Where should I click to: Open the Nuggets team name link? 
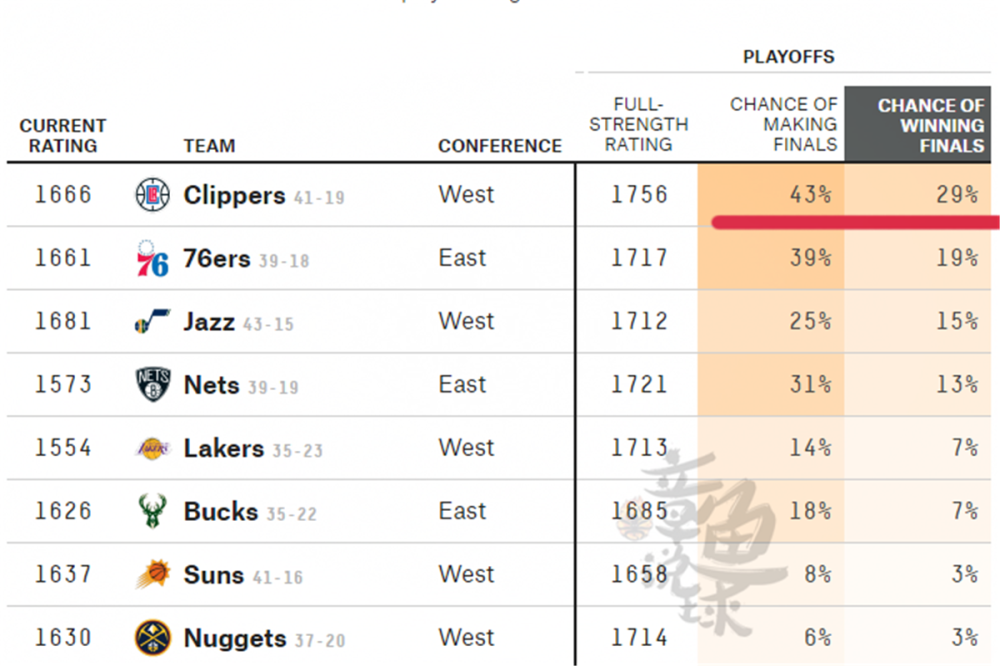pyautogui.click(x=234, y=639)
